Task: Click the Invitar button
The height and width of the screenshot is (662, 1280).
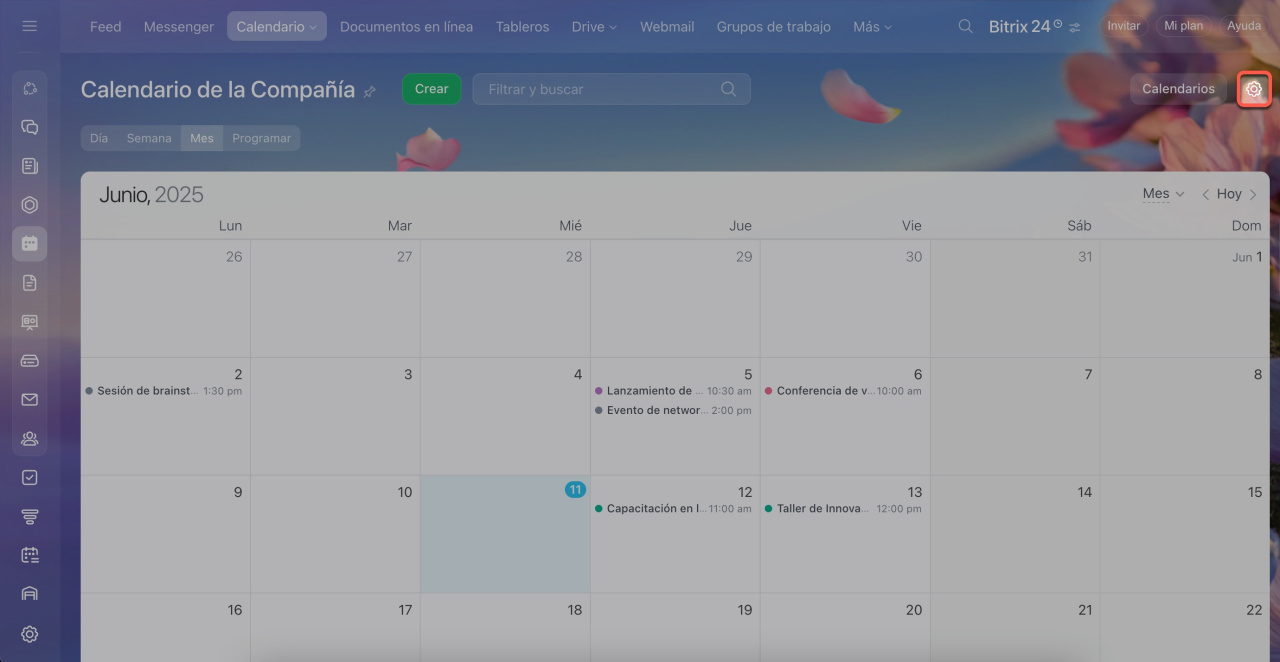Action: (x=1124, y=26)
